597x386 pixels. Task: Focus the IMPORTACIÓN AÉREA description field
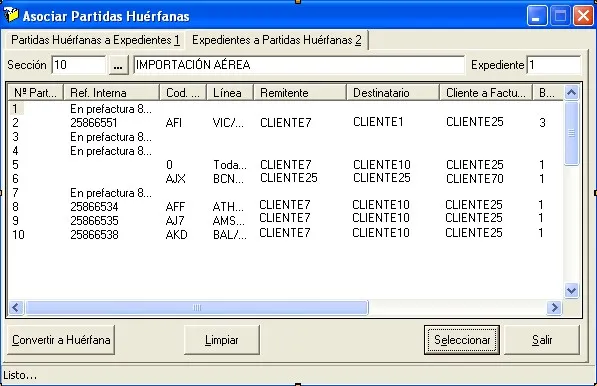coord(299,65)
